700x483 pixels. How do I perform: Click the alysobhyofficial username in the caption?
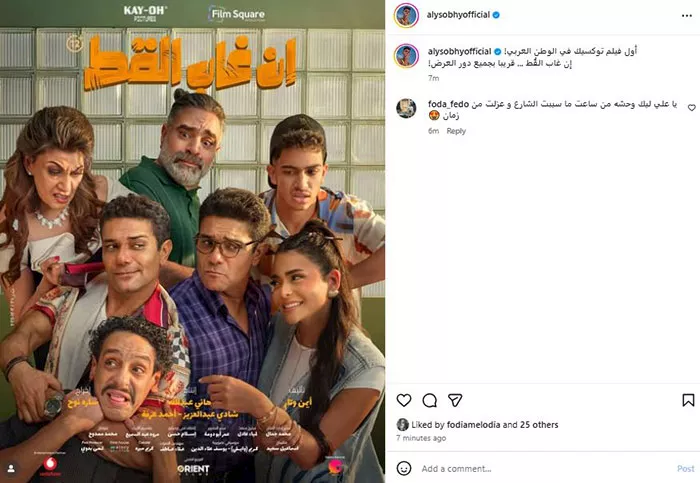tap(459, 51)
